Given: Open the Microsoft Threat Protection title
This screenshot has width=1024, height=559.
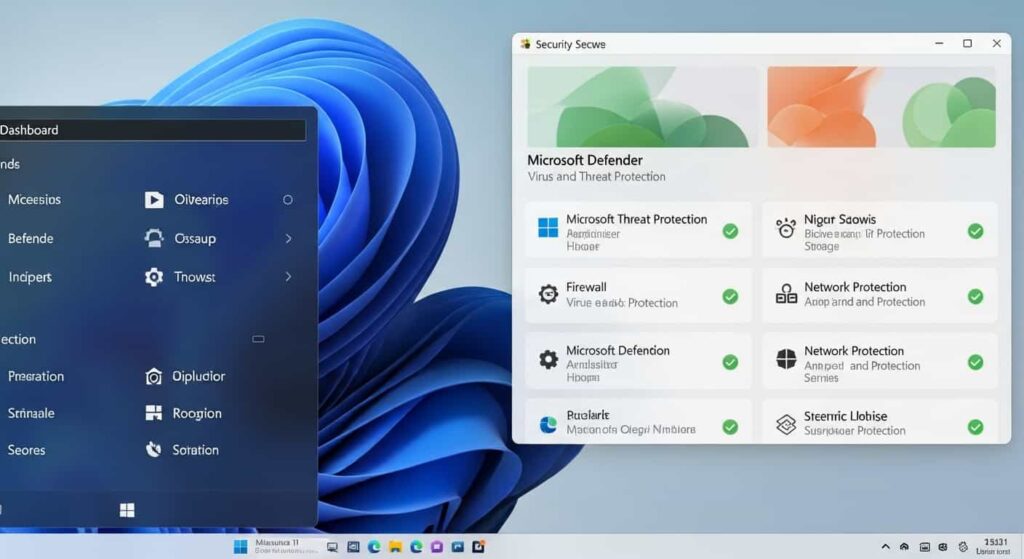Looking at the screenshot, I should (637, 219).
